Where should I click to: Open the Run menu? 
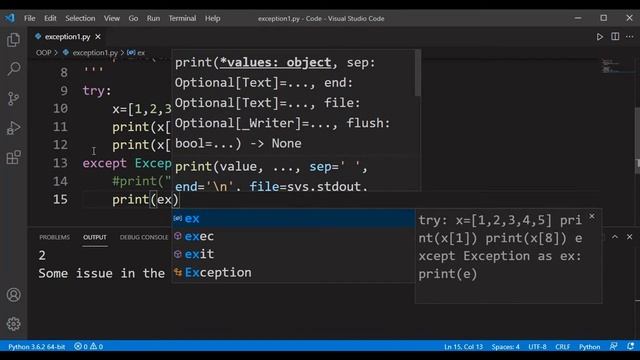click(153, 18)
